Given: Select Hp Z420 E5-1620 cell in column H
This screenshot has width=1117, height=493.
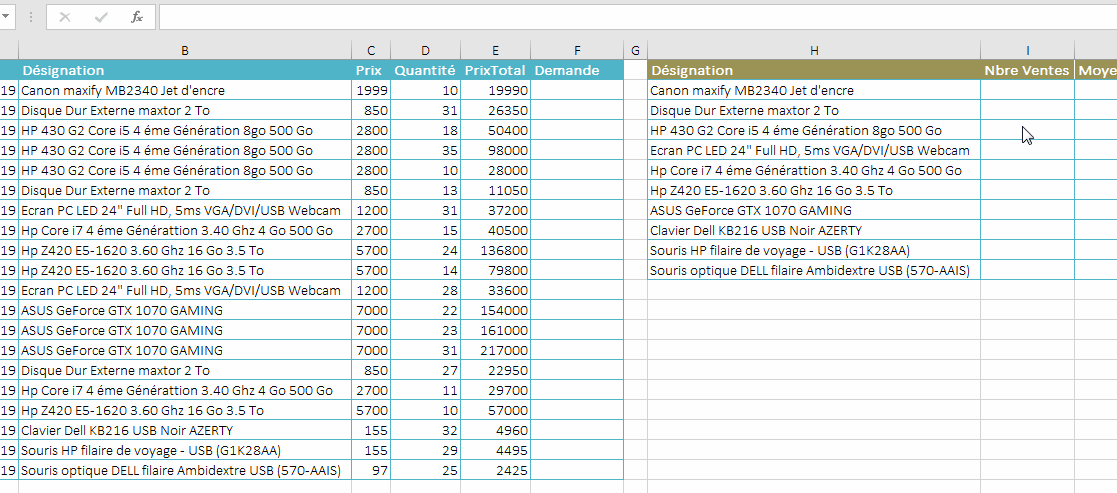Looking at the screenshot, I should [x=814, y=190].
